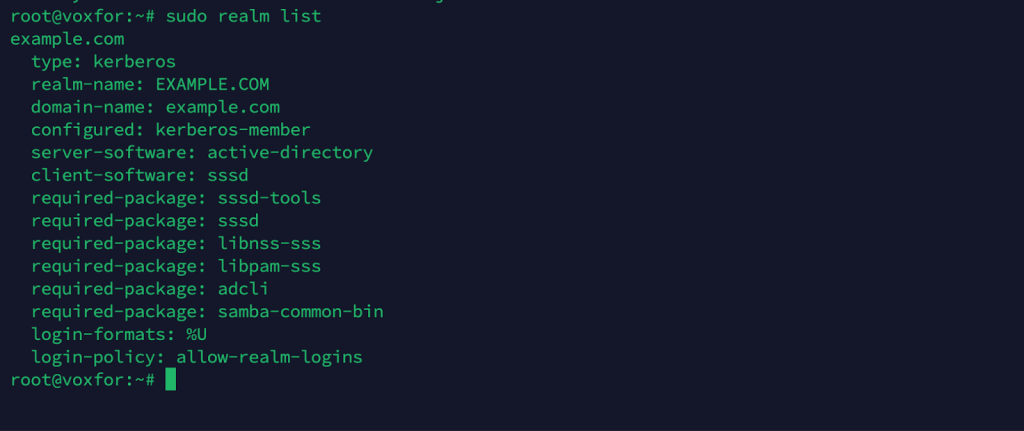The image size is (1024, 431).
Task: Click the libnss-sss package name
Action: click(x=270, y=244)
